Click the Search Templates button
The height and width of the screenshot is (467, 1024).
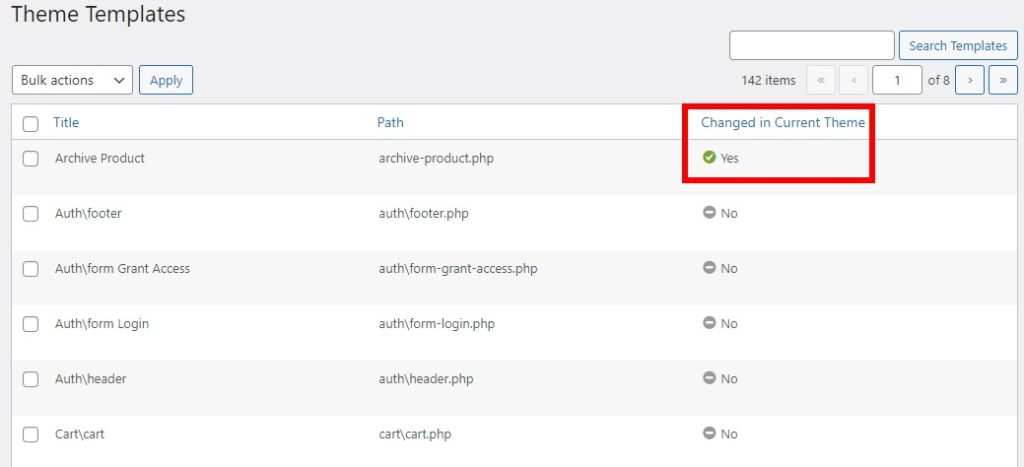958,46
